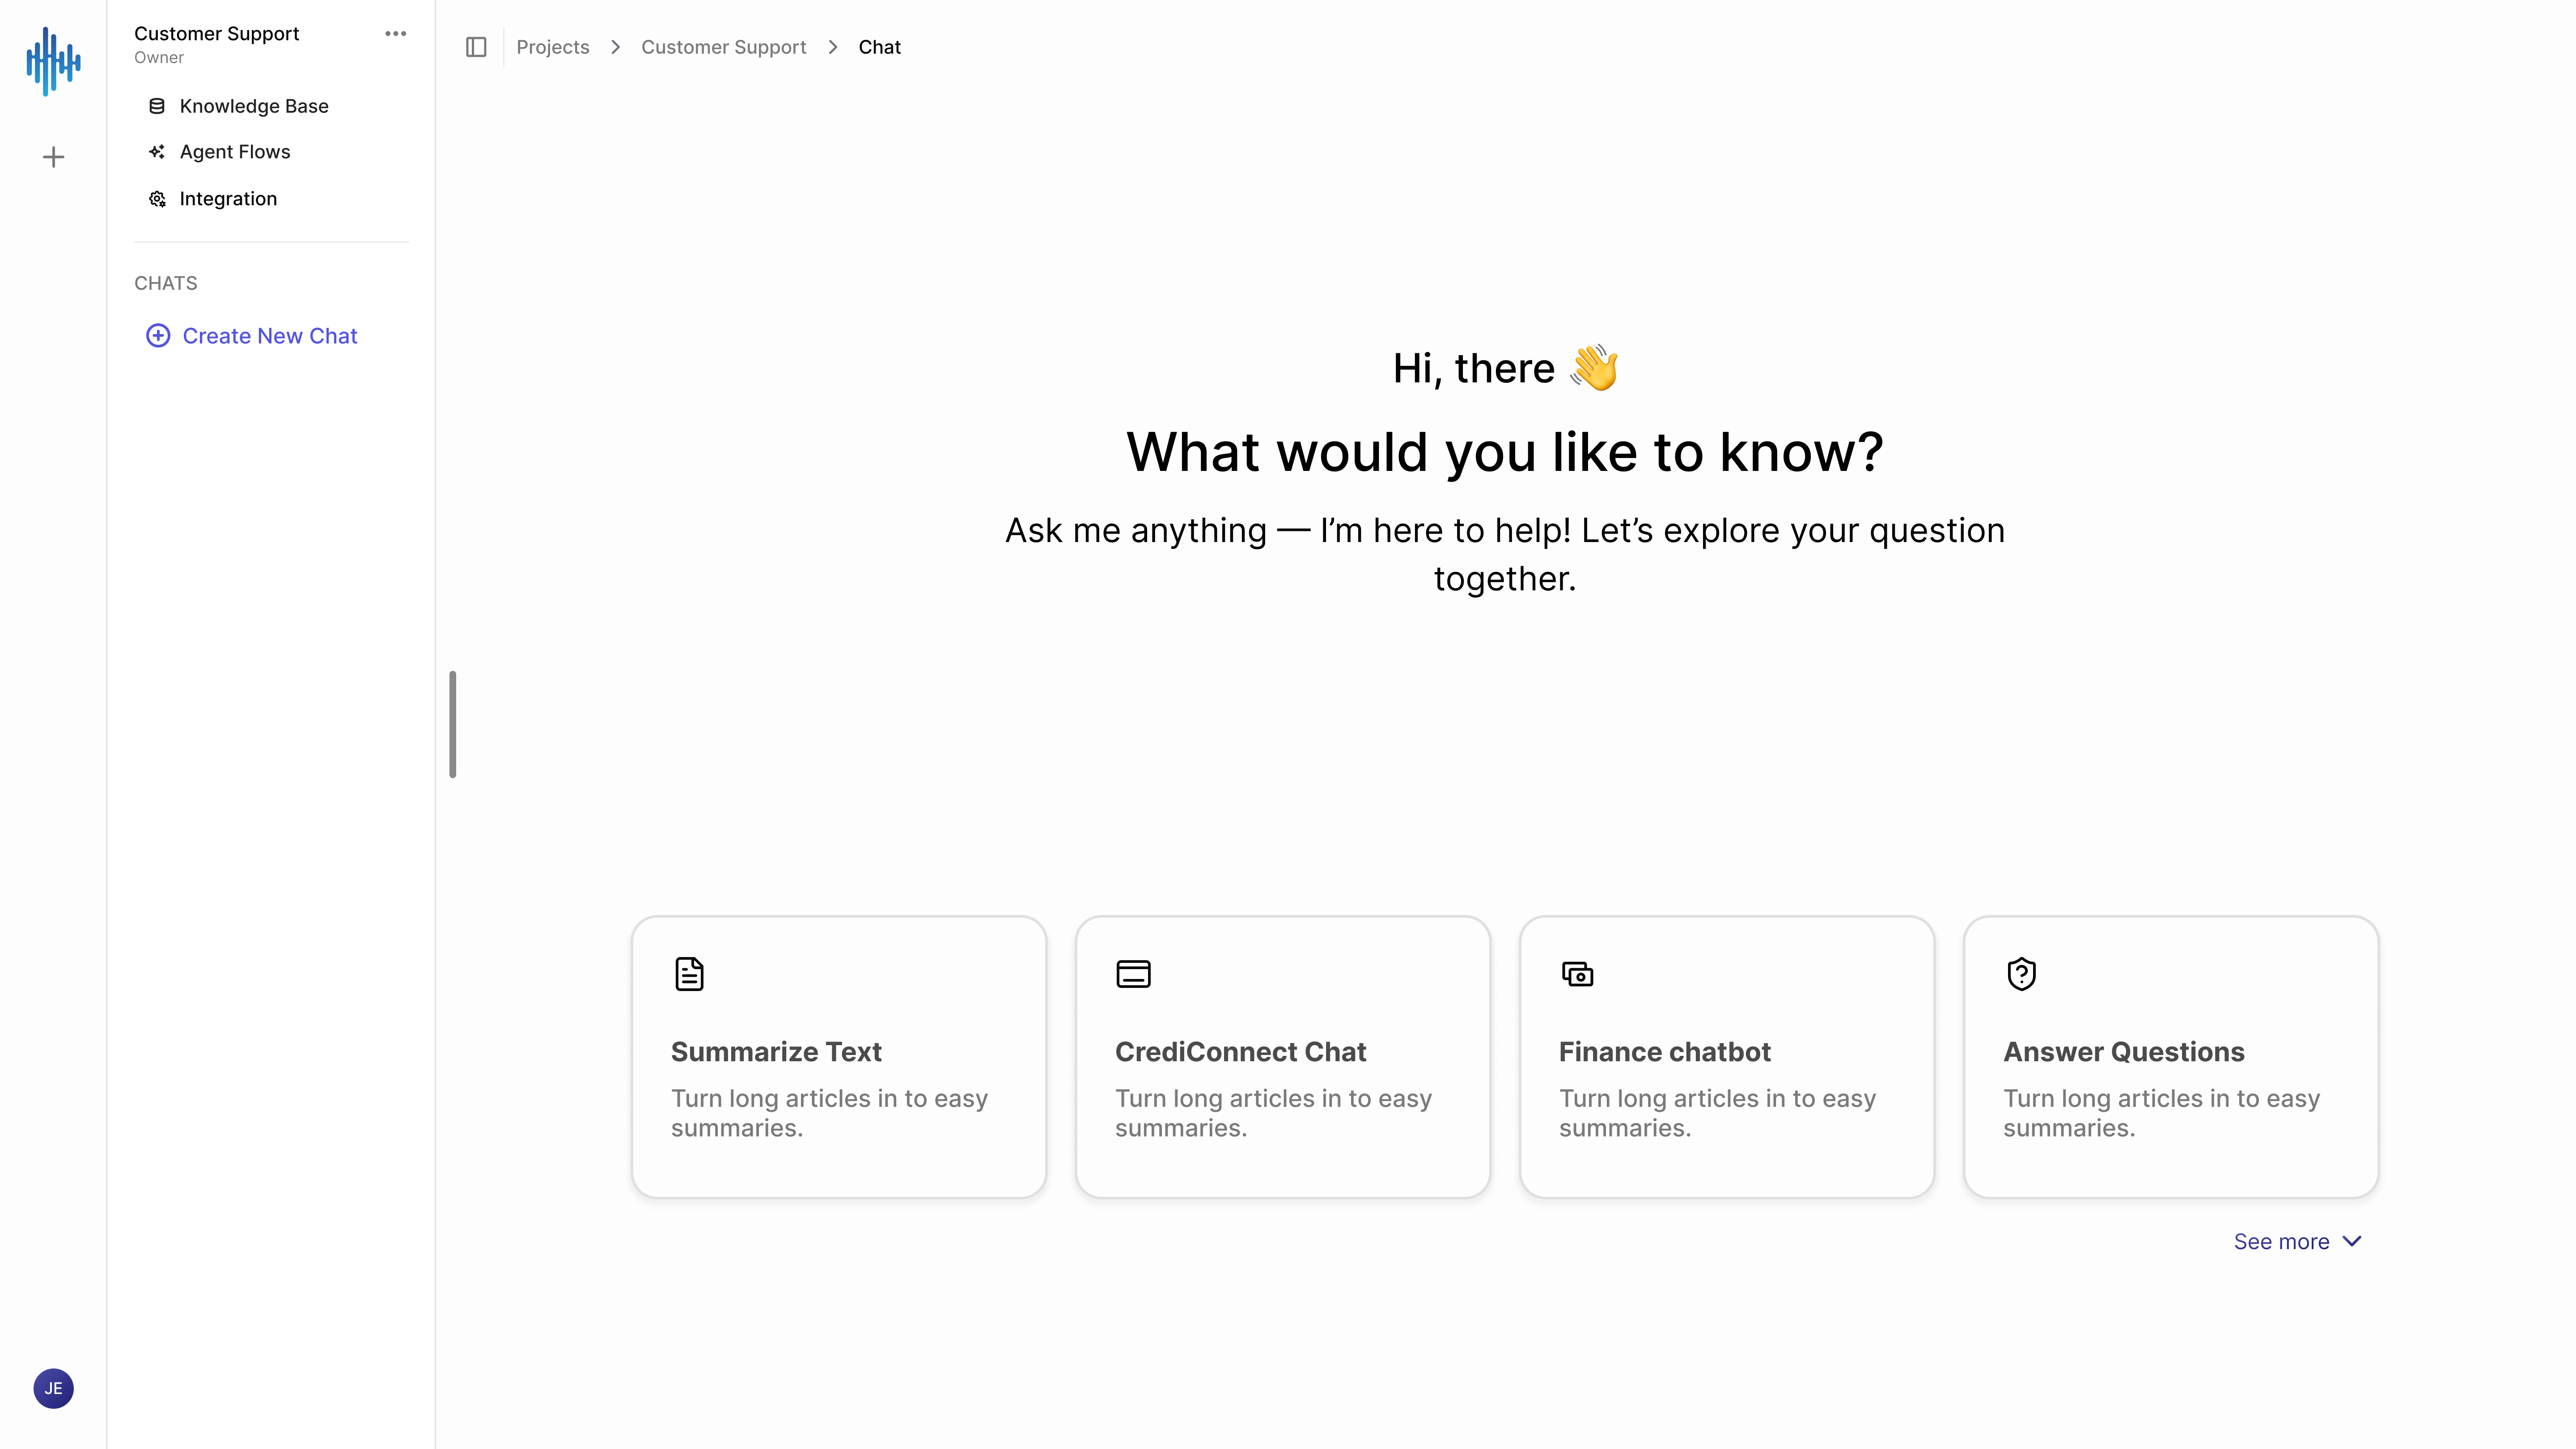Click the Summarize Text document icon
2576x1449 pixels.
(689, 973)
